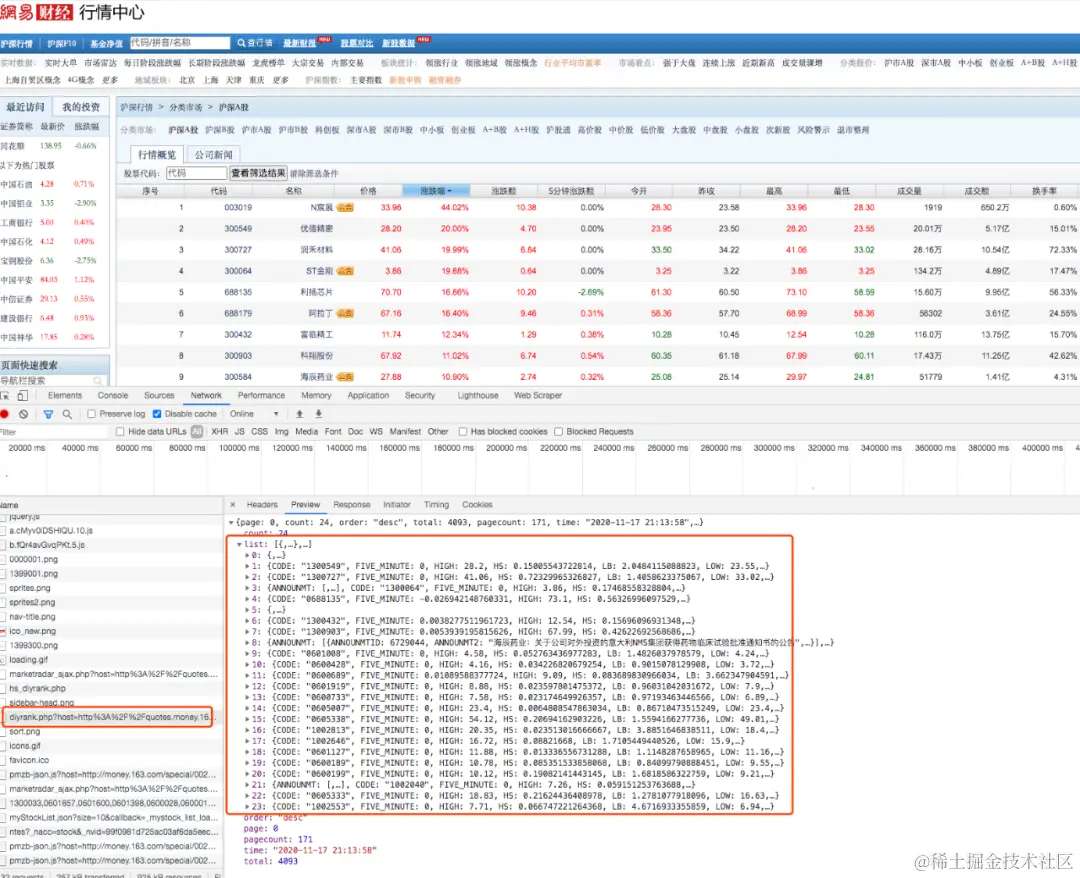Toggle the blue filter funnel icon

pyautogui.click(x=48, y=414)
